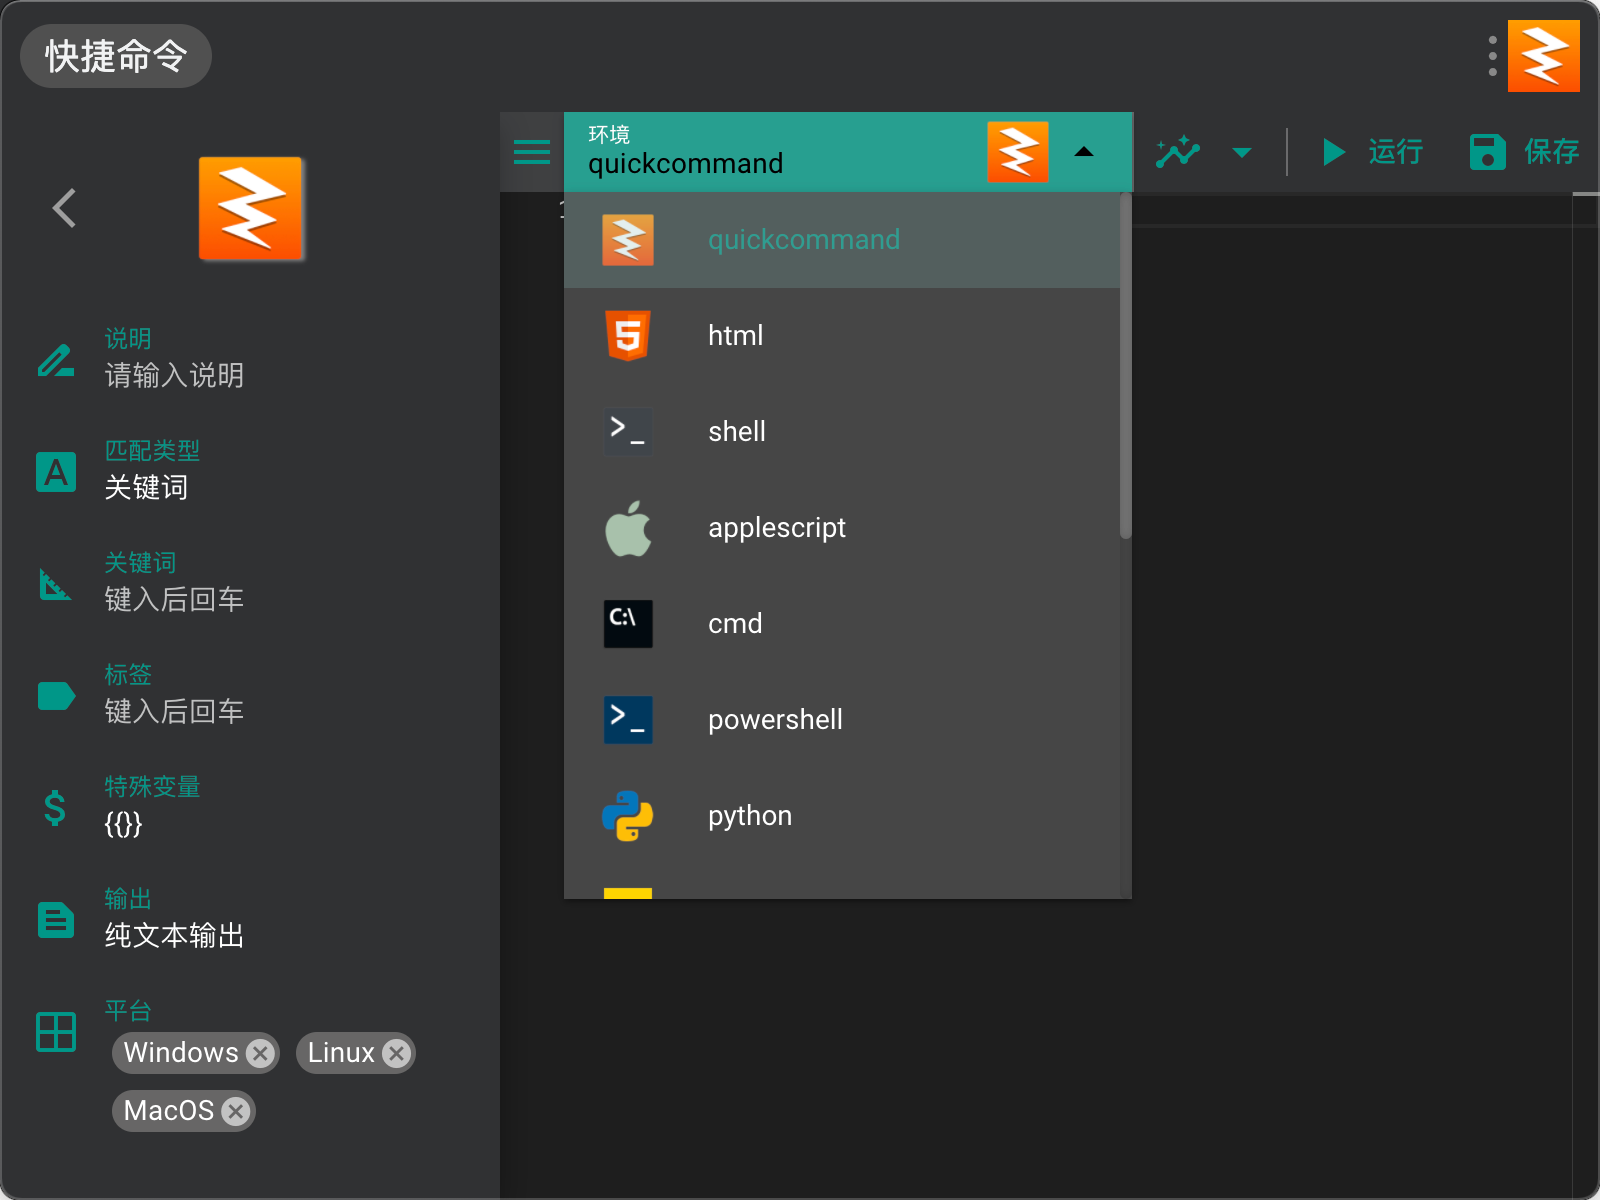
Task: Click the tag icon beside 标签
Action: tap(56, 696)
